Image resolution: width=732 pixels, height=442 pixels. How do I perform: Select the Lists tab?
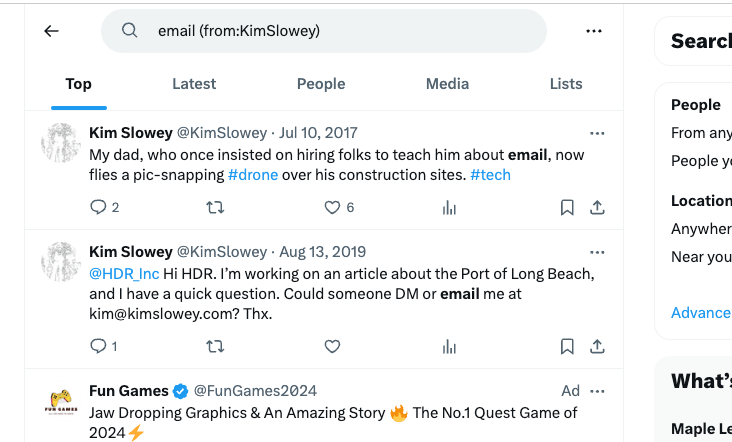point(566,84)
